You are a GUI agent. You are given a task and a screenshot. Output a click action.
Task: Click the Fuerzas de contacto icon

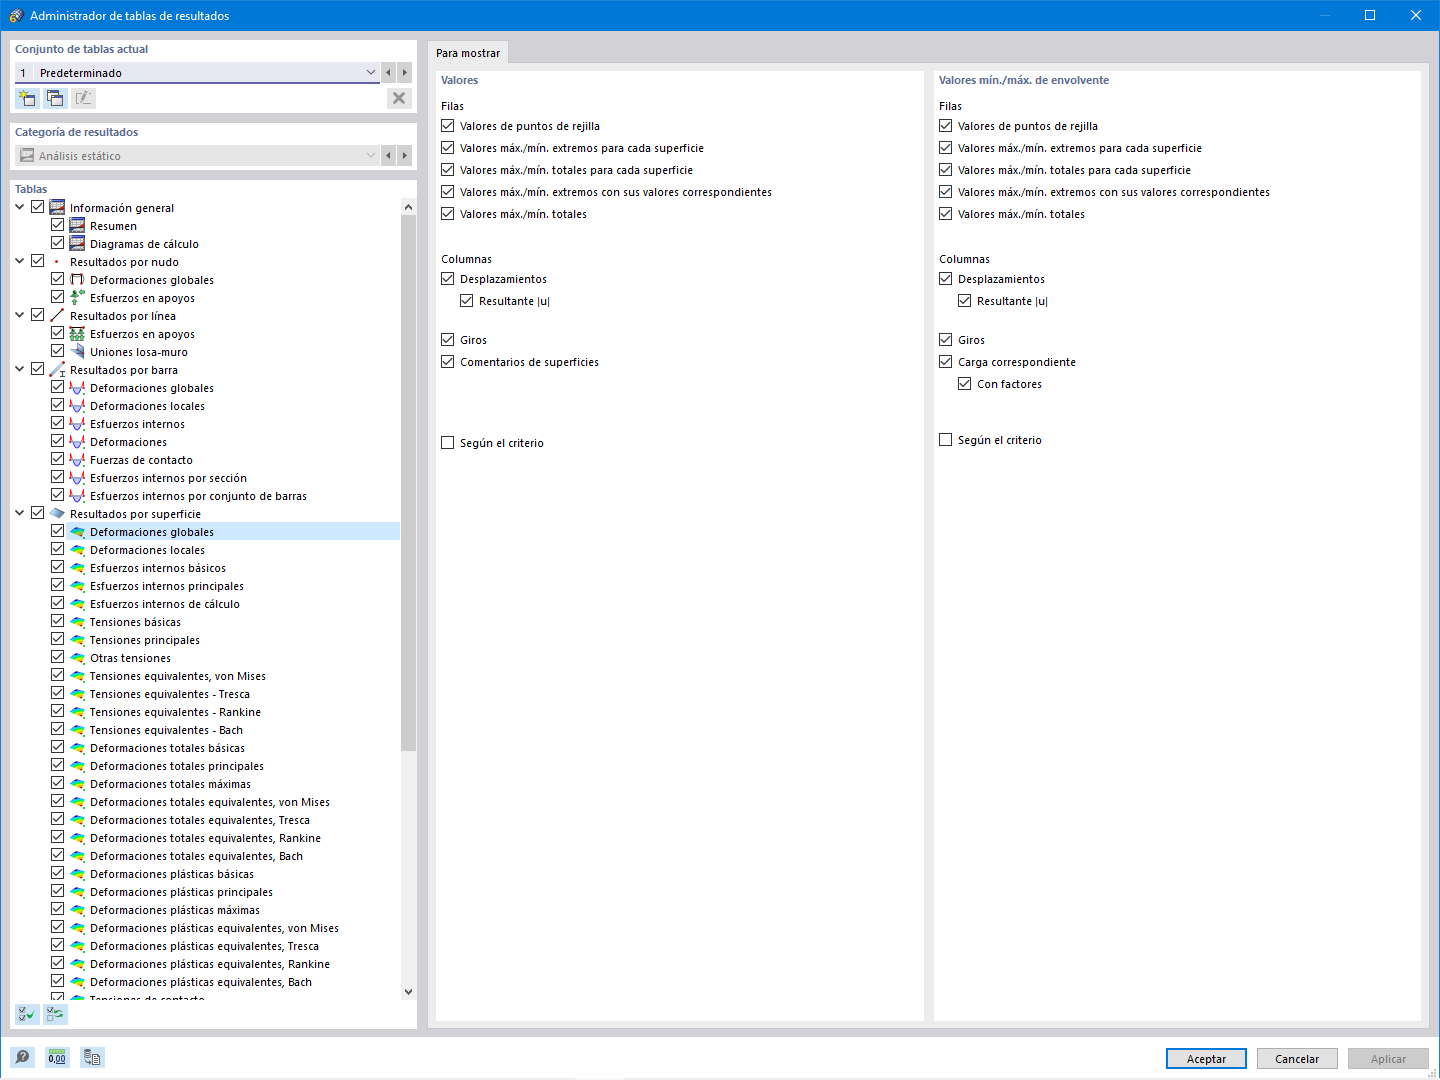click(77, 460)
